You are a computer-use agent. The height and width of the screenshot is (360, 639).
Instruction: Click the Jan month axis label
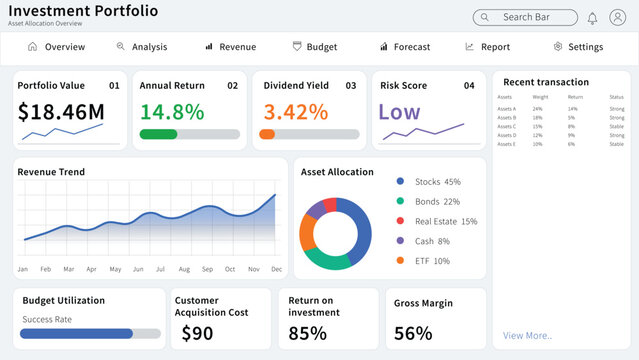coord(23,269)
